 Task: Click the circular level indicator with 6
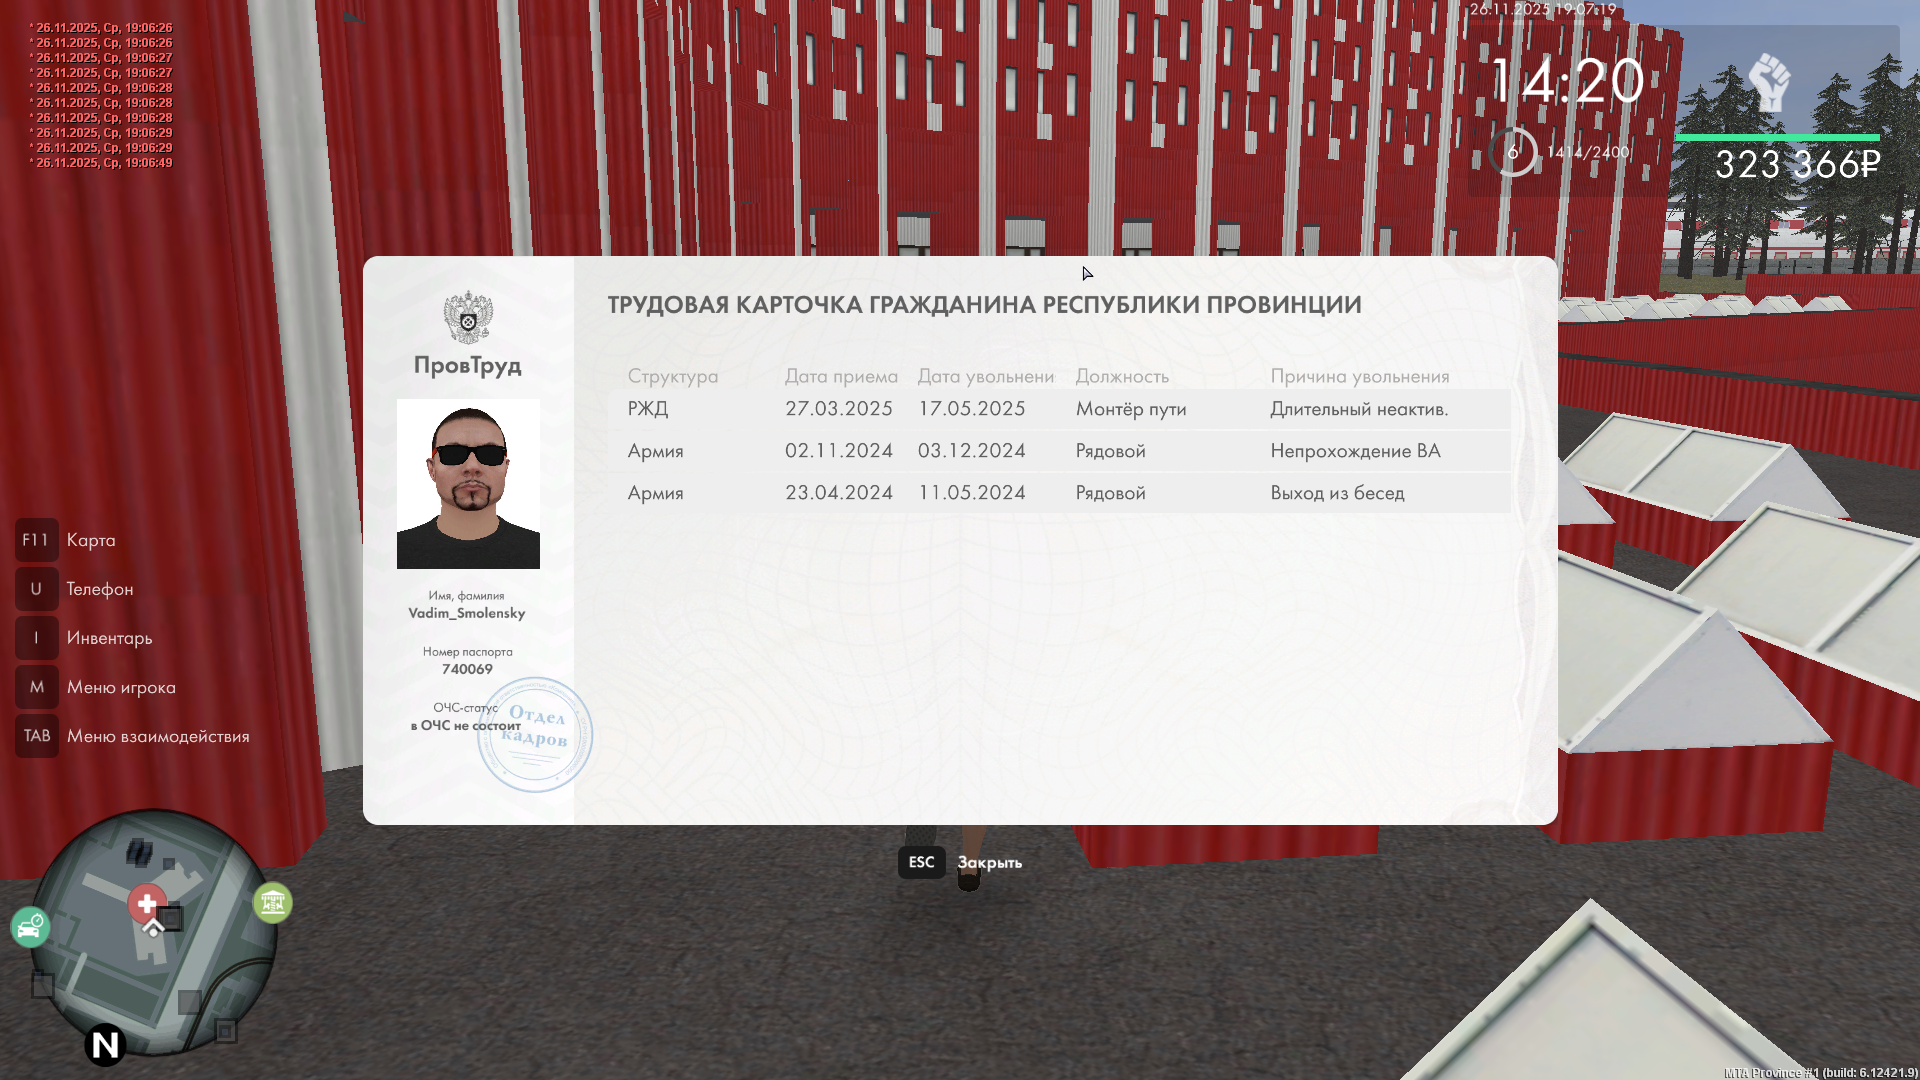(1513, 152)
